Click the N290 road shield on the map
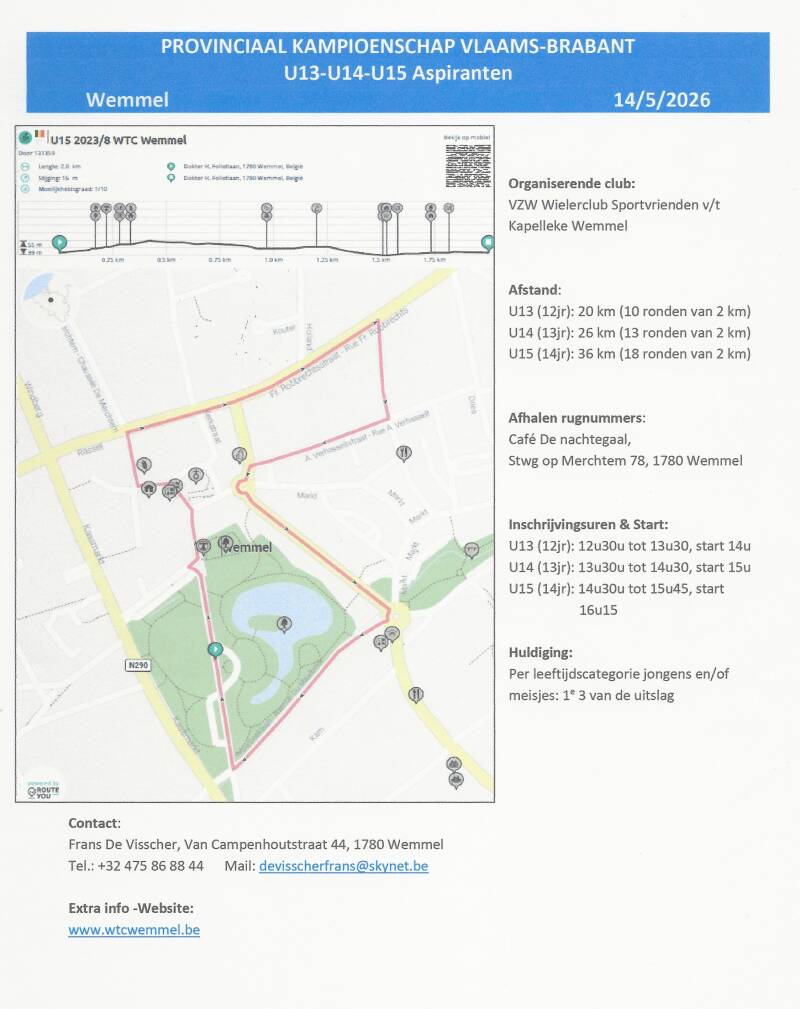Screen dimensions: 800x1009 [x=138, y=665]
